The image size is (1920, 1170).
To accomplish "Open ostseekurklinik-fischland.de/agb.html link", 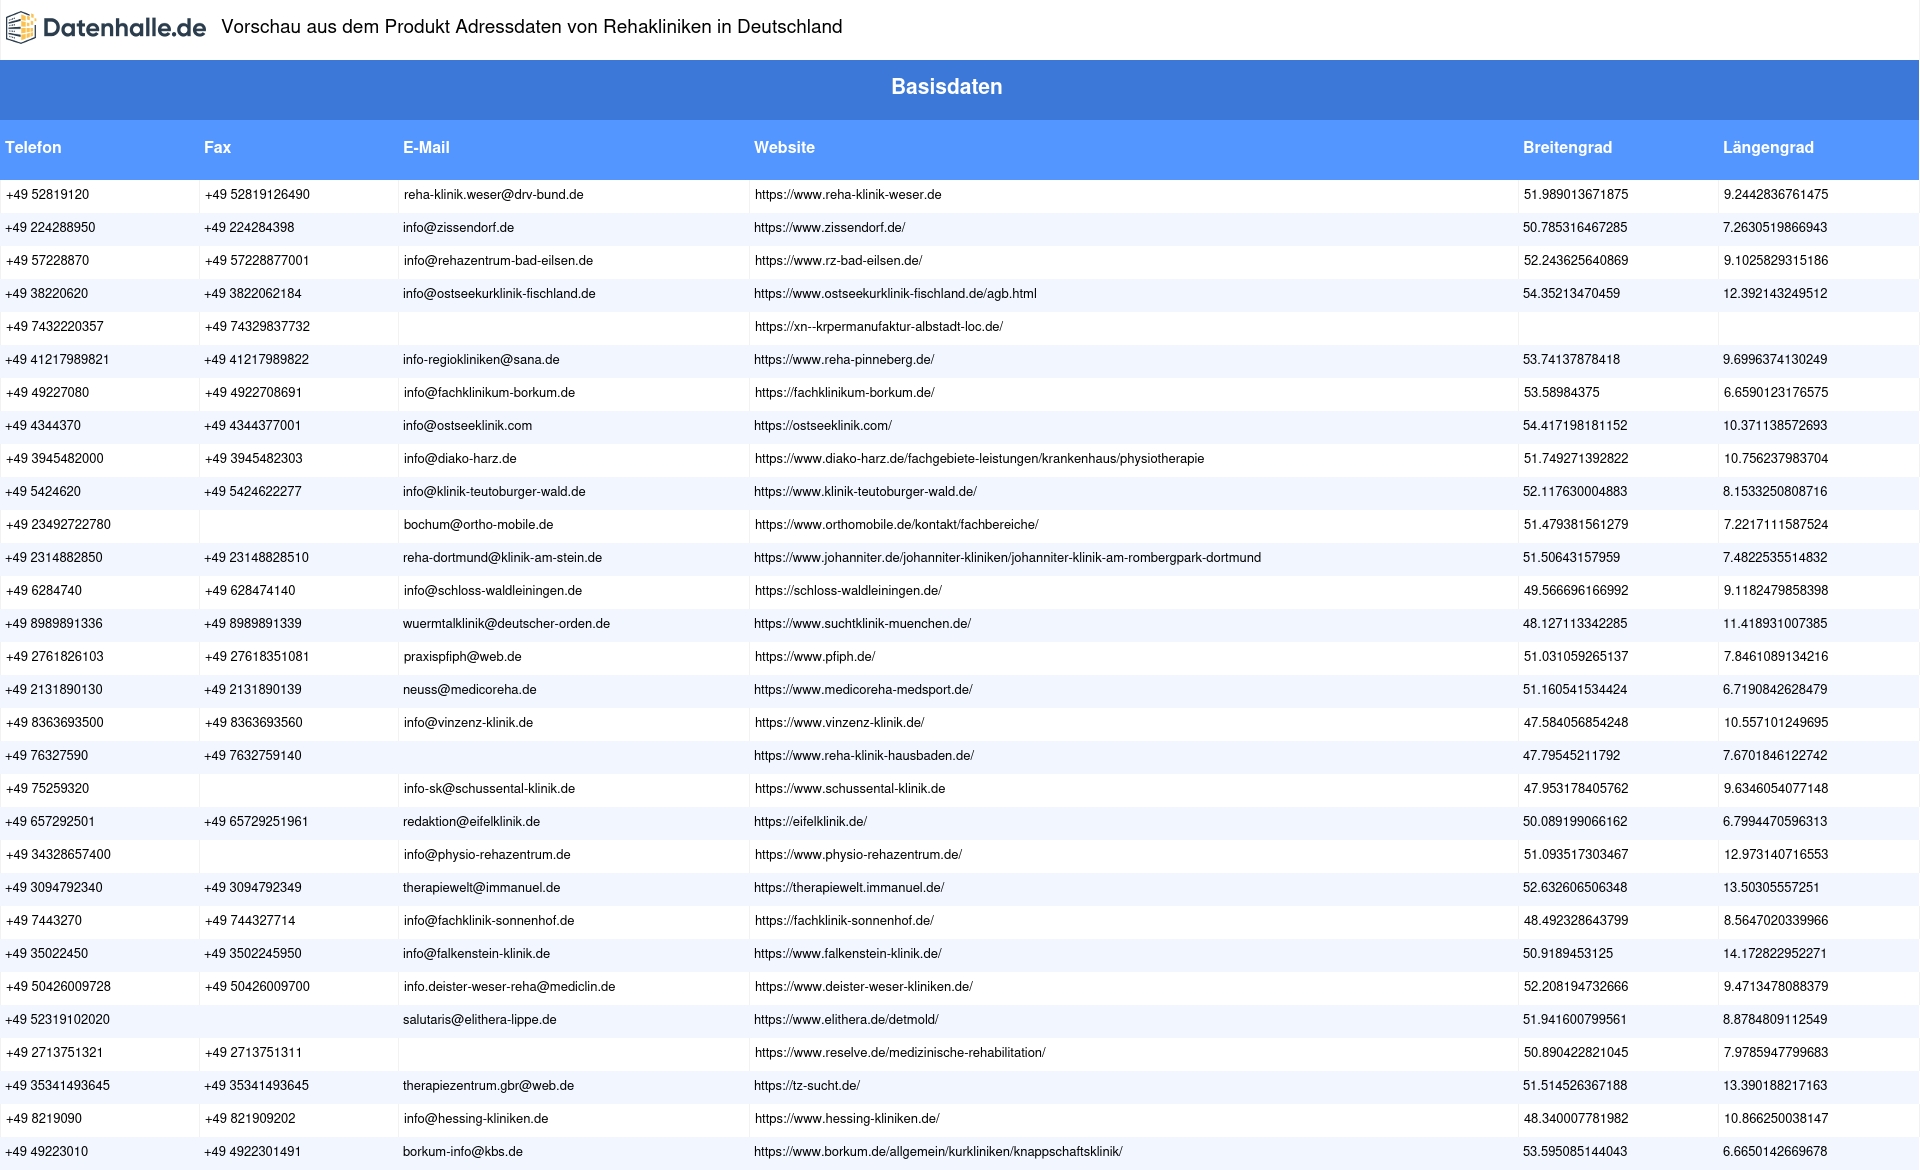I will tap(895, 294).
